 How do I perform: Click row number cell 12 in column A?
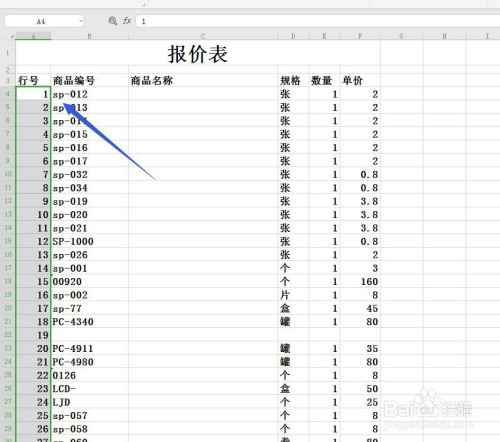pos(33,241)
